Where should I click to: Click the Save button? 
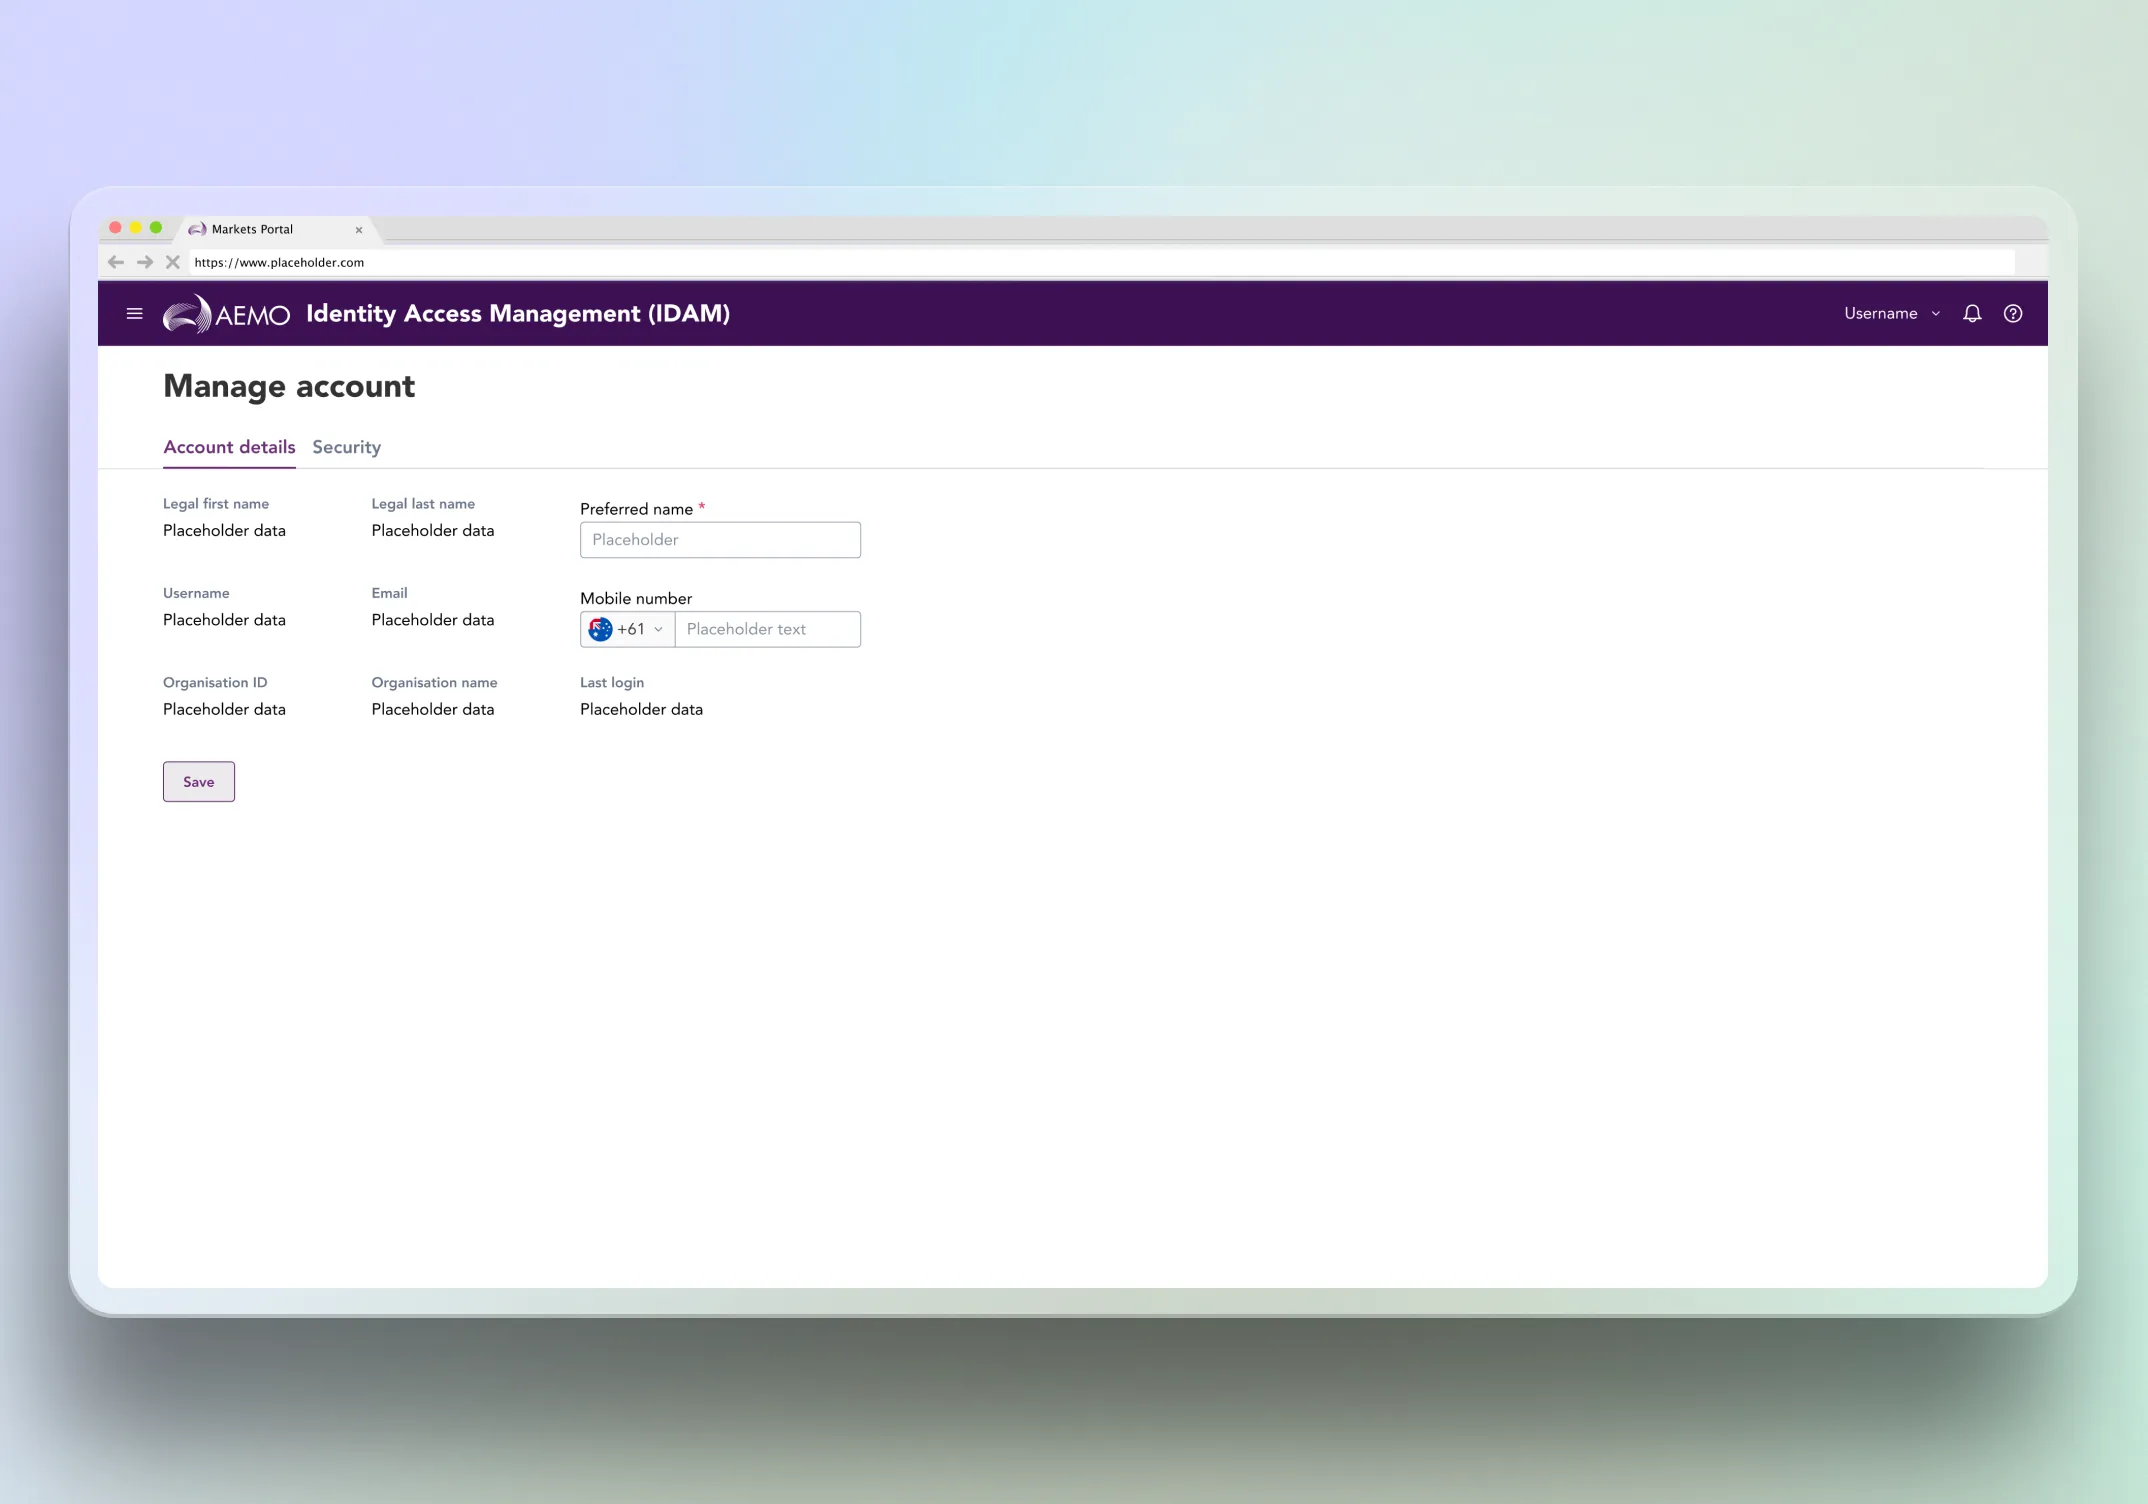(199, 782)
